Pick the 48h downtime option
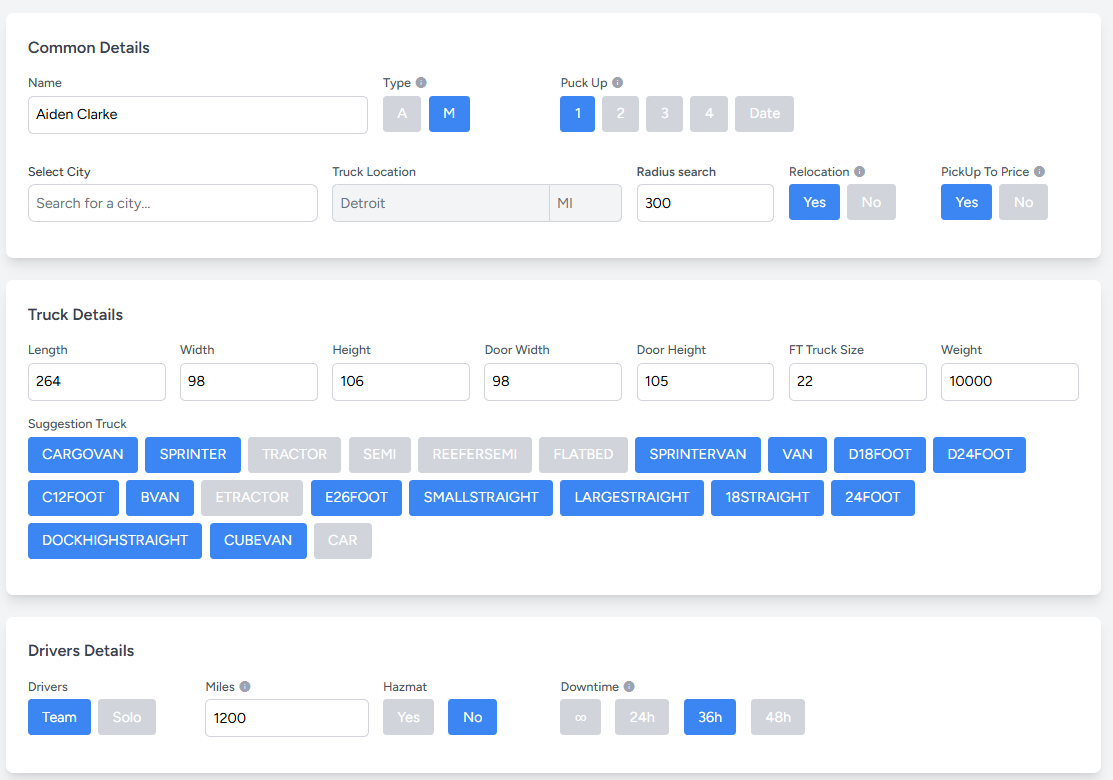Screen dimensions: 1113x780 (777, 717)
